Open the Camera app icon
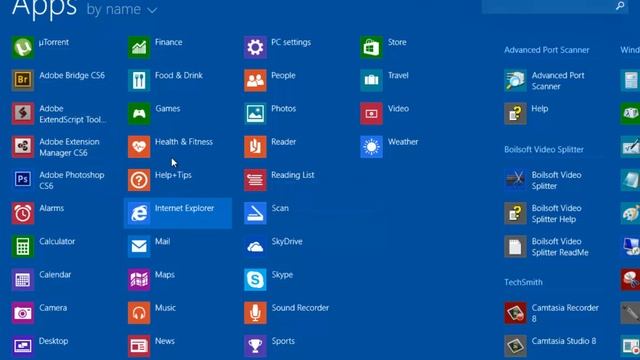The height and width of the screenshot is (360, 640). coord(22,313)
